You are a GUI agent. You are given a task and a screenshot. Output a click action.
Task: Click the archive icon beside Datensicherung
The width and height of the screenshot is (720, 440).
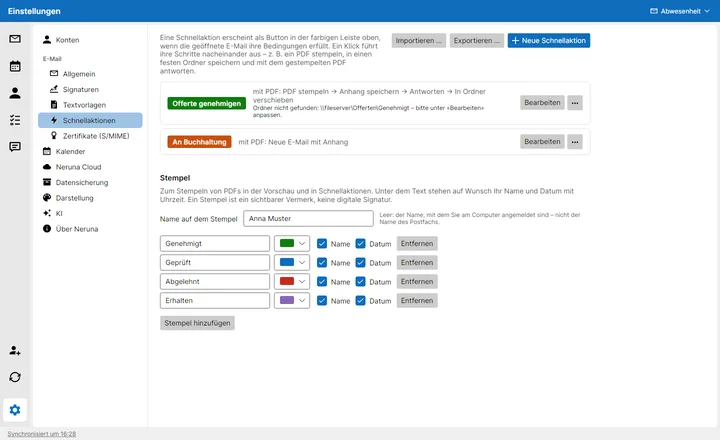point(47,182)
